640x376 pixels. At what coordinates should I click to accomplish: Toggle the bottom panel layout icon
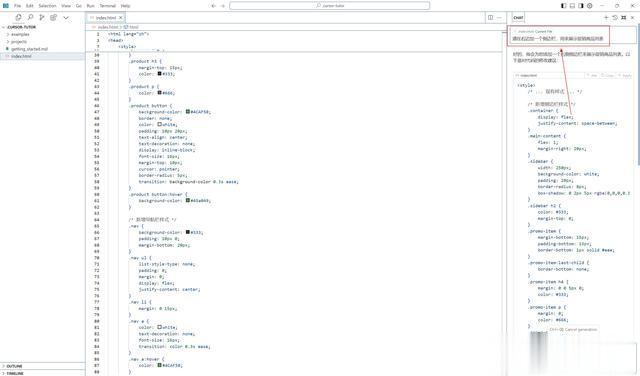(x=572, y=6)
